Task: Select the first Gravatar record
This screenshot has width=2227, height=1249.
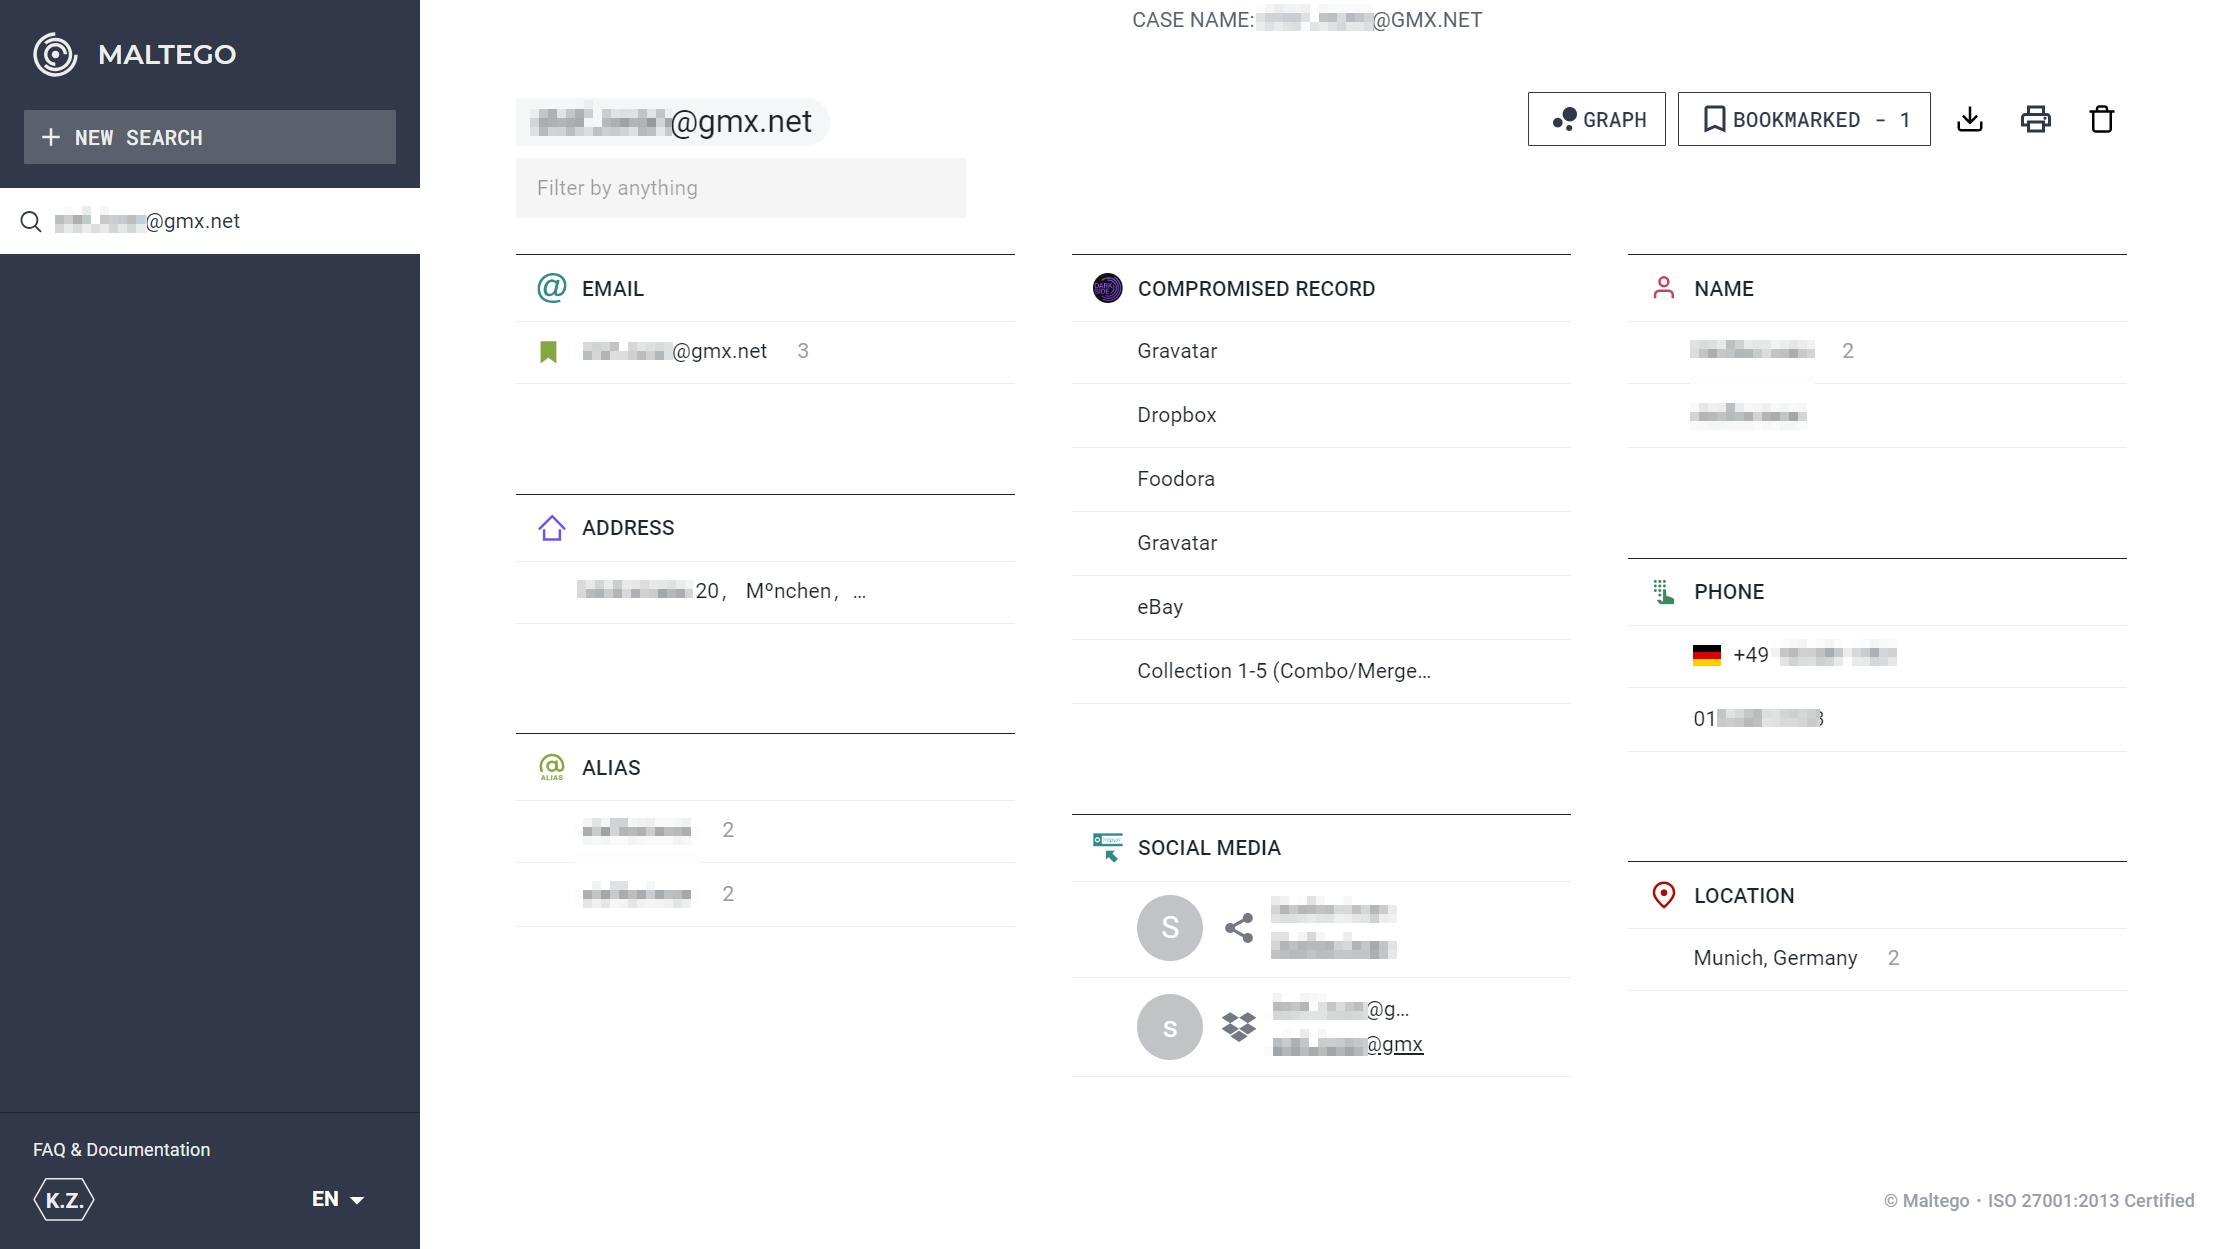Action: point(1321,352)
